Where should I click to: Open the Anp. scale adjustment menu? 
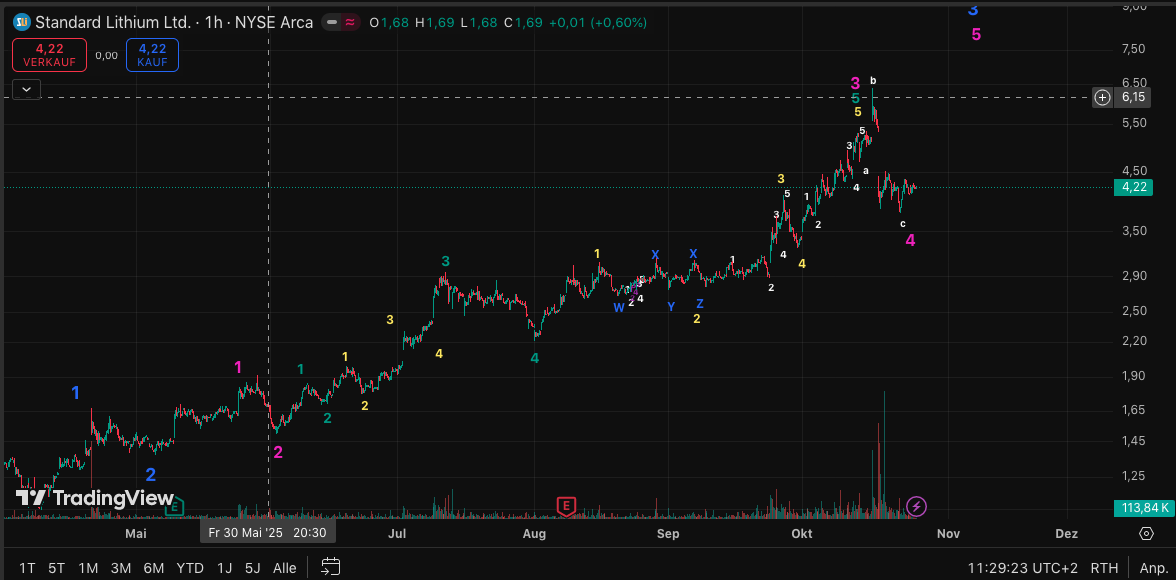click(x=1153, y=568)
